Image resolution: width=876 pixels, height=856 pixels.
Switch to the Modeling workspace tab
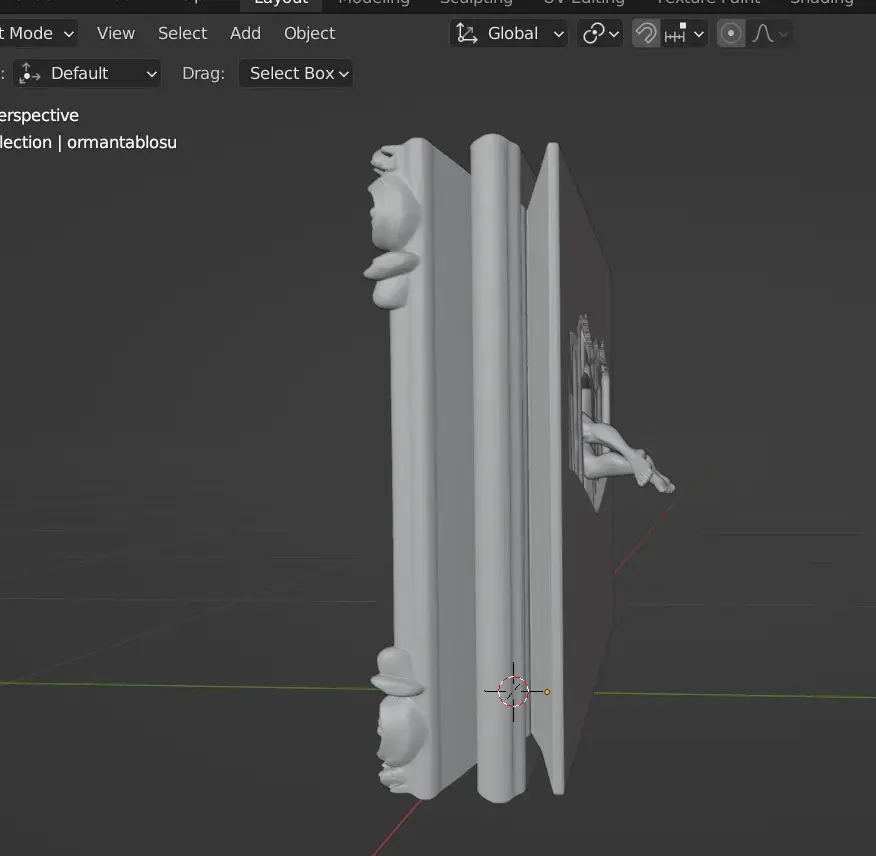click(374, 3)
